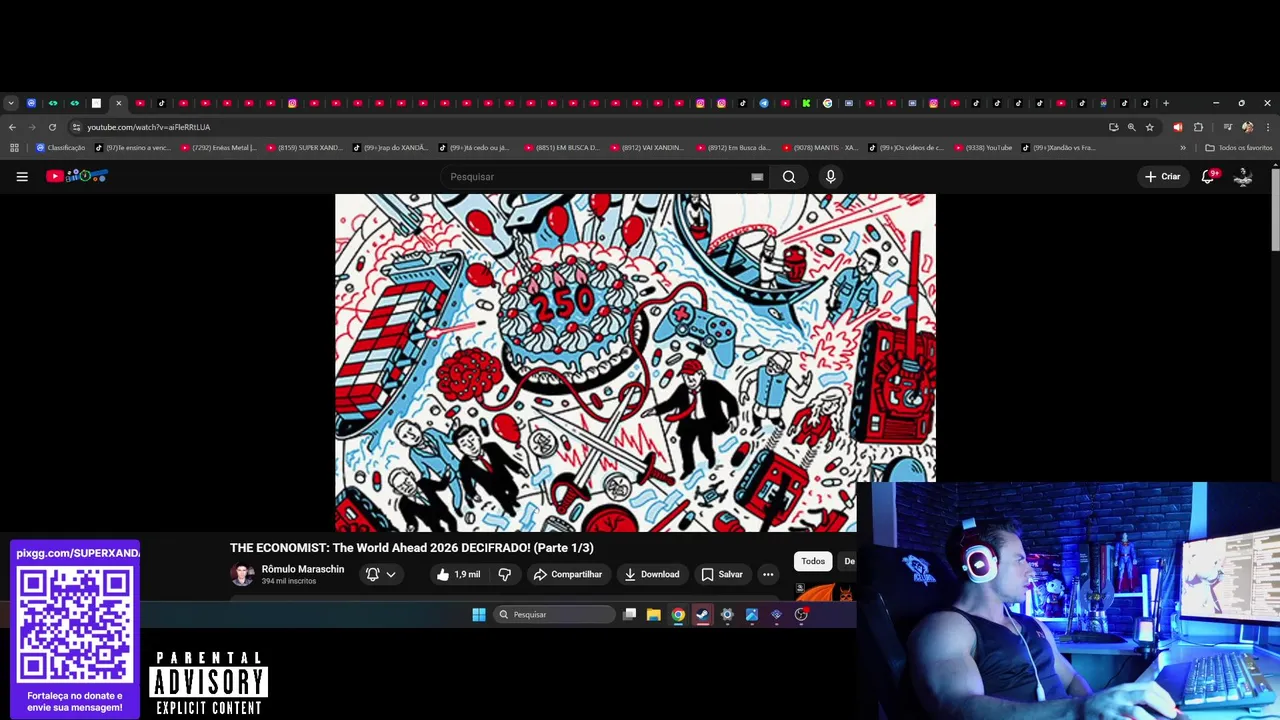Viewport: 1280px width, 720px height.
Task: Open Todos os favoritos folder
Action: tap(1239, 148)
